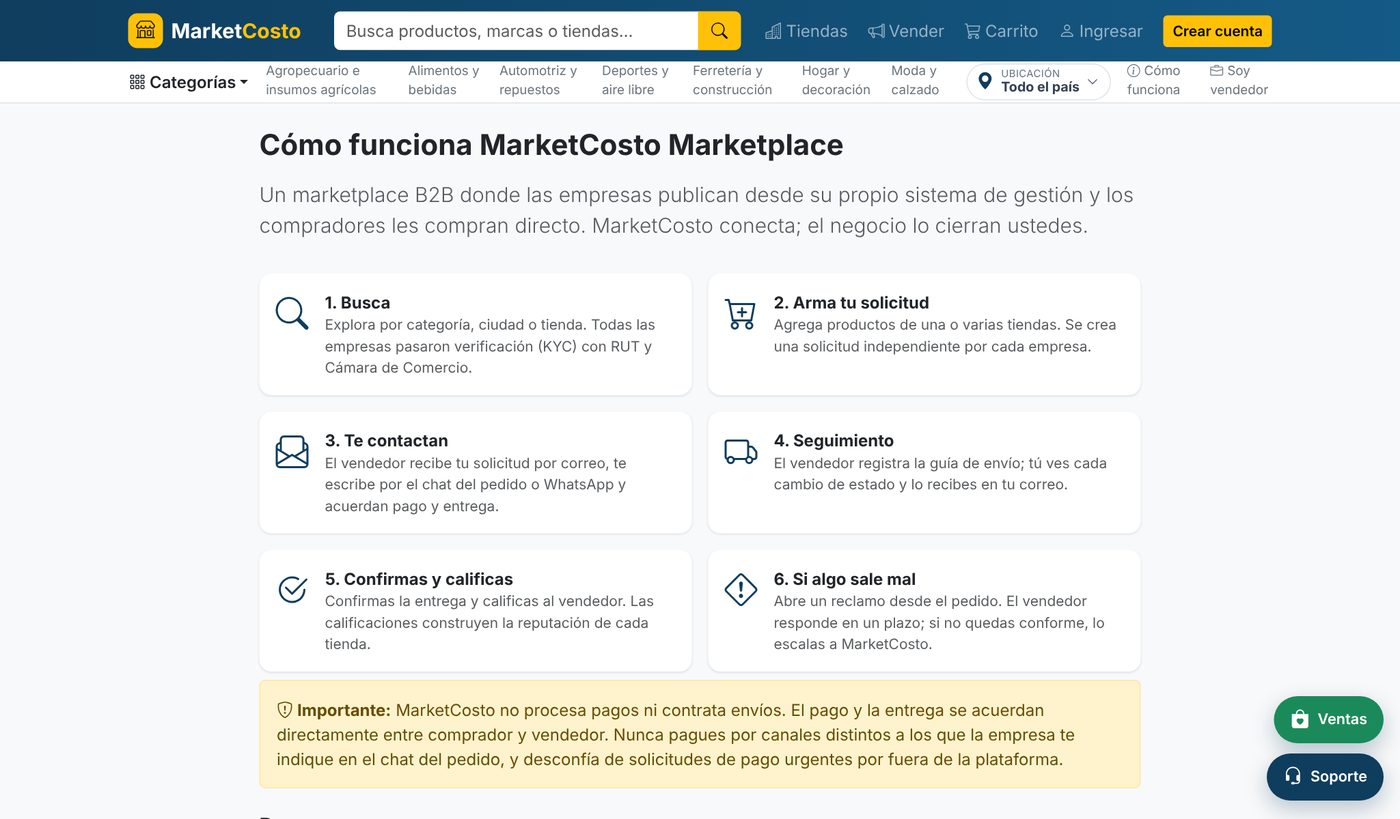Viewport: 1400px width, 819px height.
Task: Click the card title 4. Seguimiento
Action: coord(833,441)
